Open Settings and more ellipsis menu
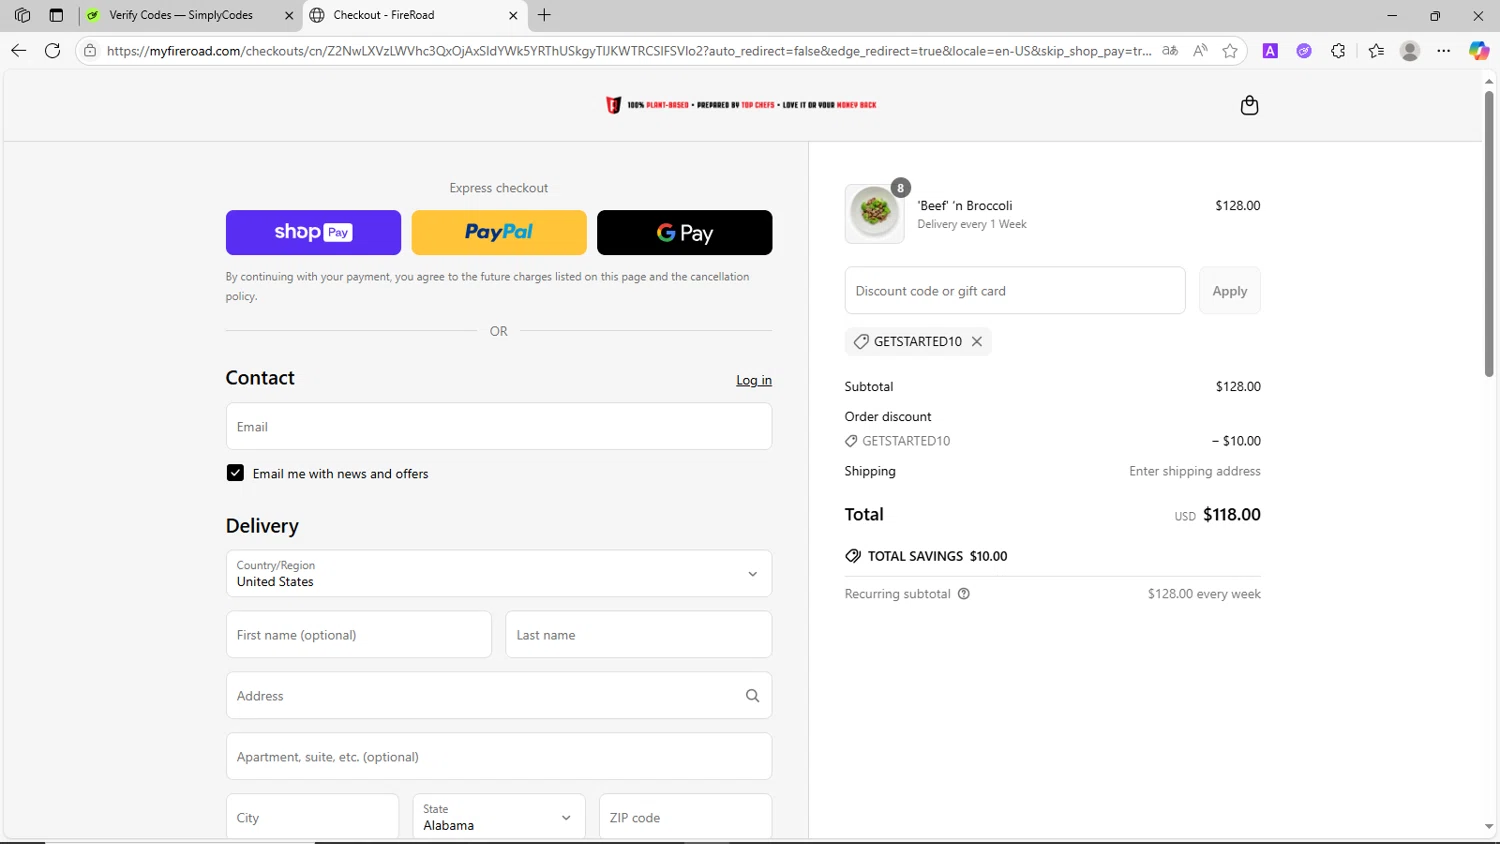 1444,50
